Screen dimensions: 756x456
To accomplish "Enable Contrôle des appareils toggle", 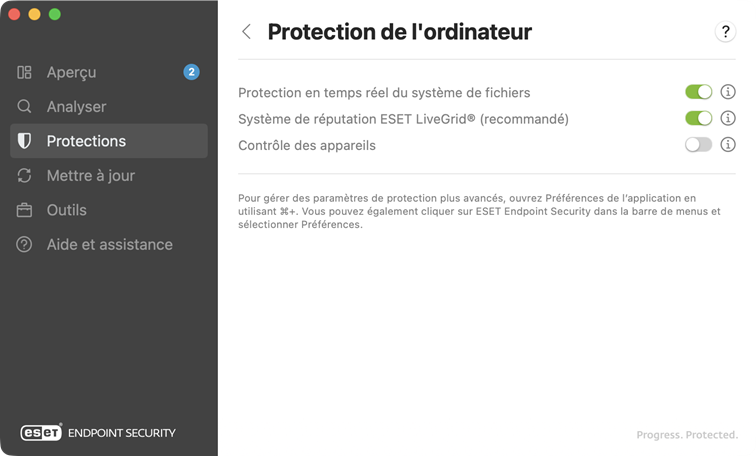I will click(x=698, y=145).
